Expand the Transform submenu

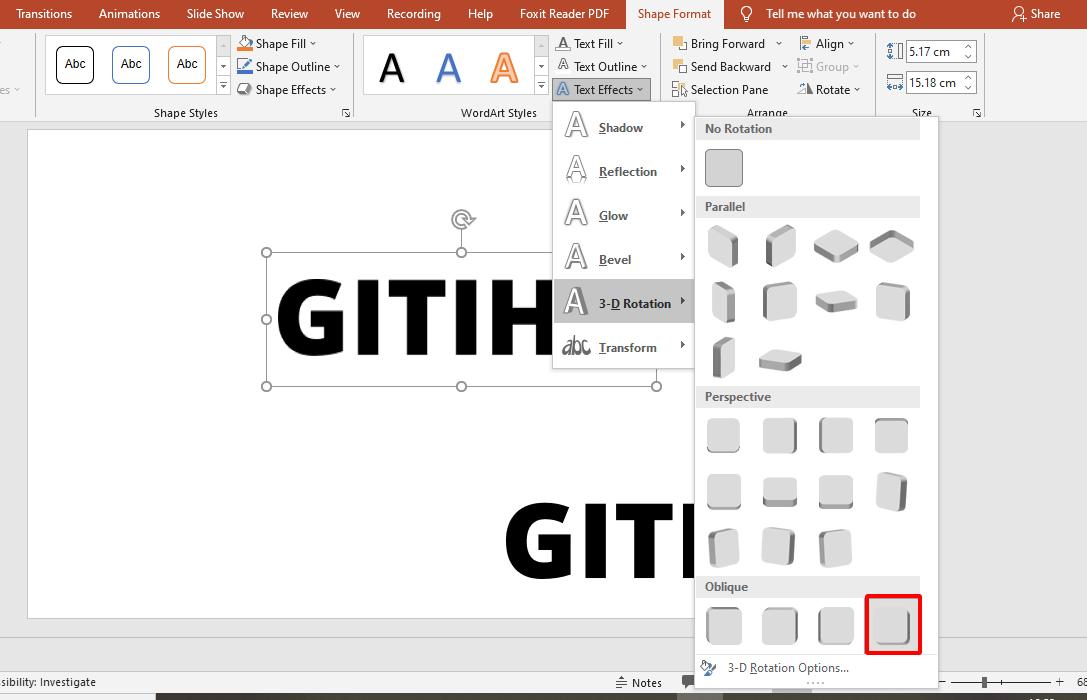click(x=627, y=347)
